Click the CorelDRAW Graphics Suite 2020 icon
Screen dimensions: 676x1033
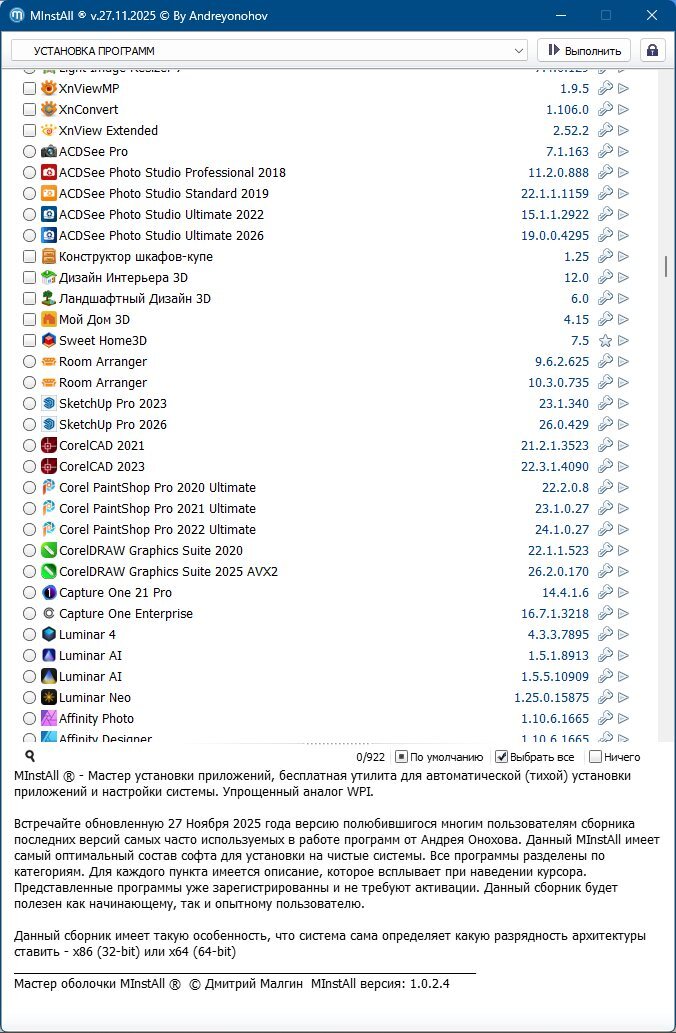pyautogui.click(x=49, y=551)
